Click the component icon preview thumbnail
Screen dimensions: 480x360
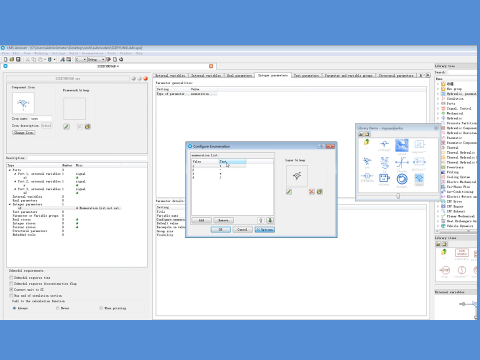click(x=23, y=103)
